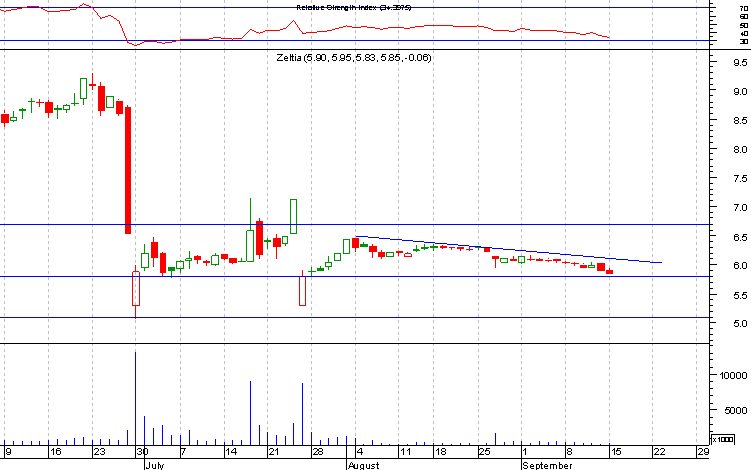Select the September month label
751x470 pixels.
click(x=547, y=465)
